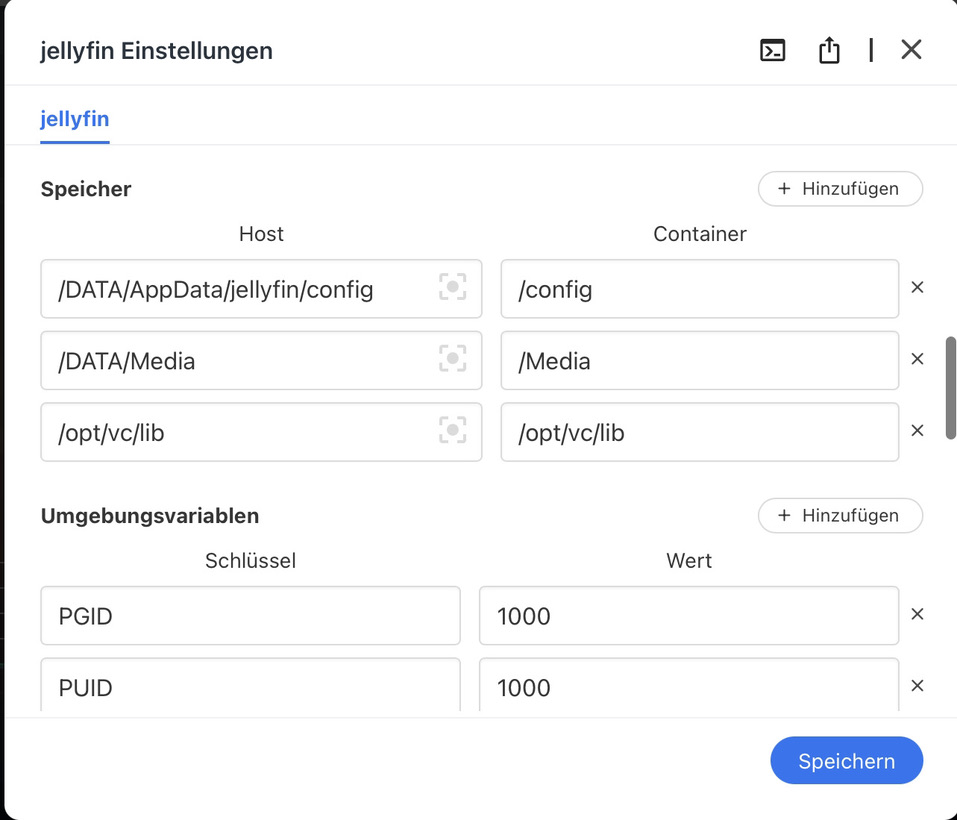957x820 pixels.
Task: Delete the PUID environment variable
Action: click(917, 686)
